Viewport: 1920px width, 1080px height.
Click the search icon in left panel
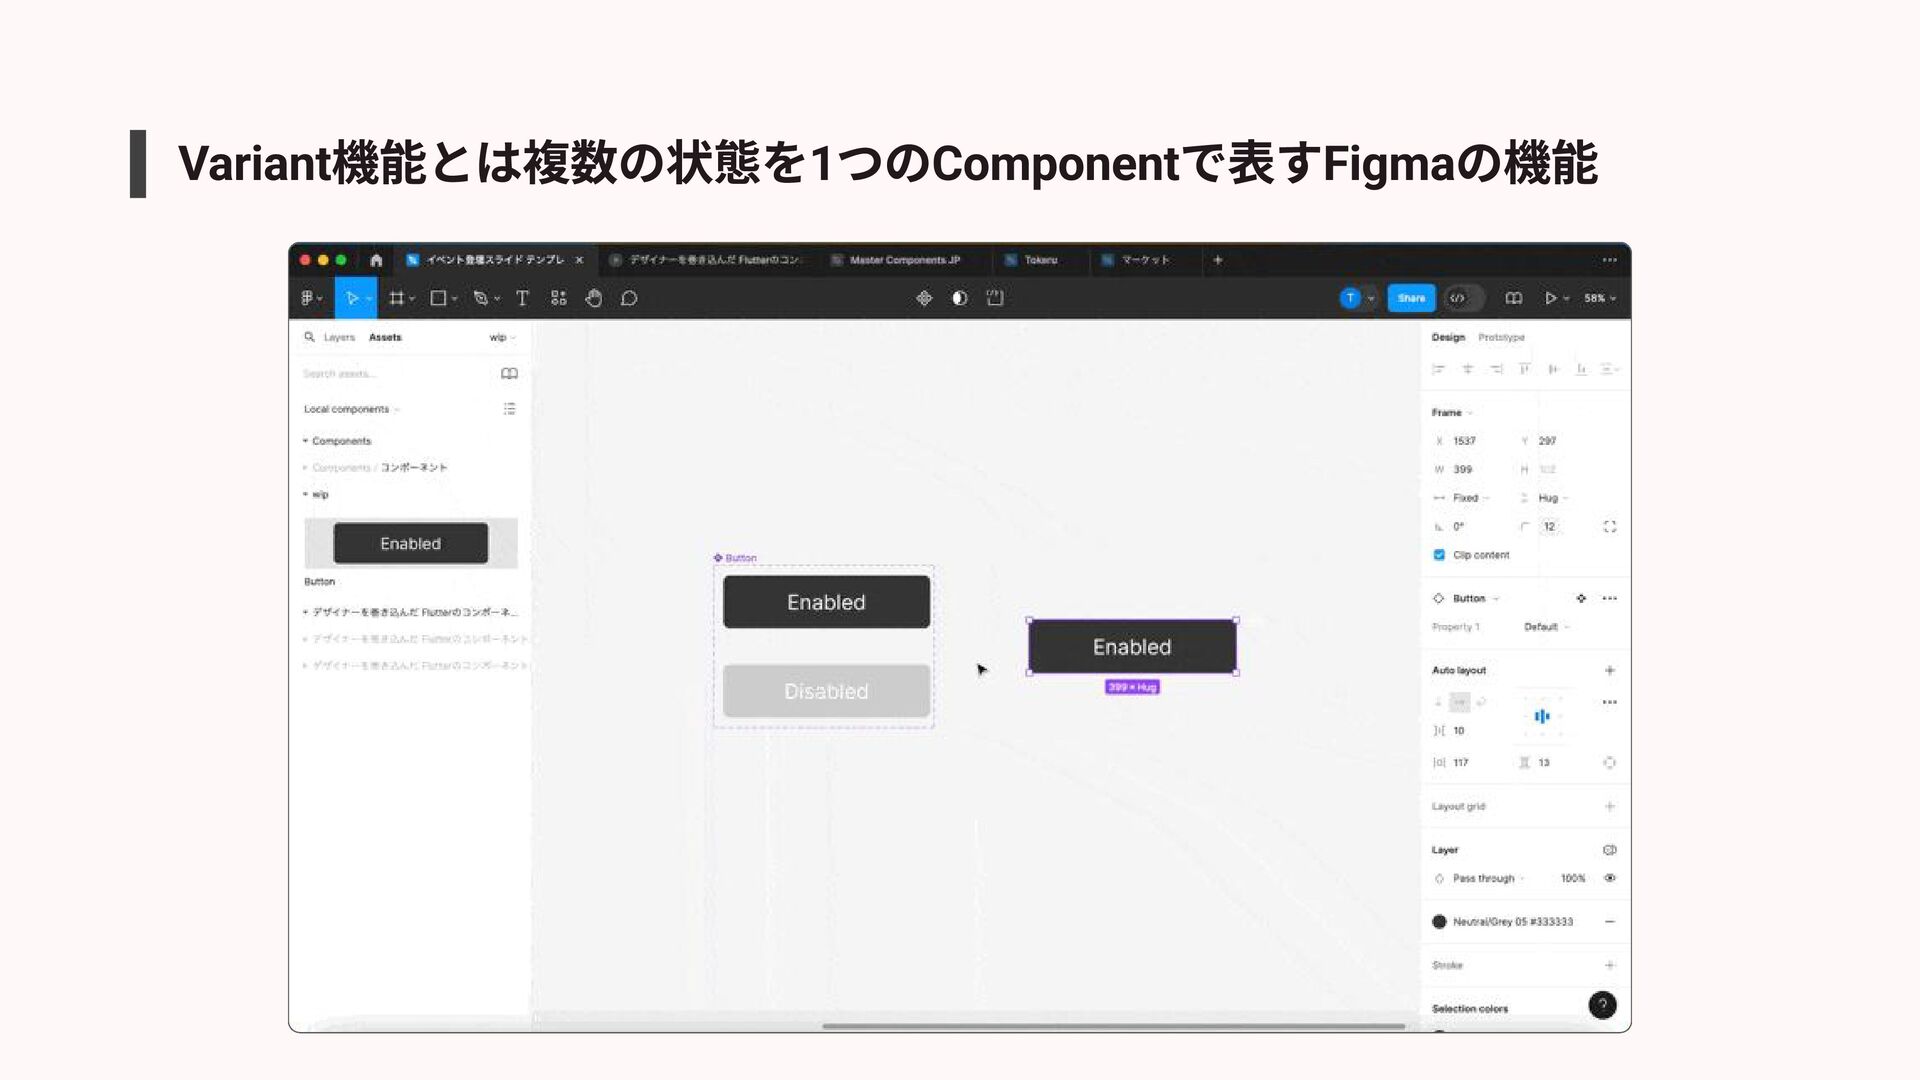pyautogui.click(x=310, y=337)
